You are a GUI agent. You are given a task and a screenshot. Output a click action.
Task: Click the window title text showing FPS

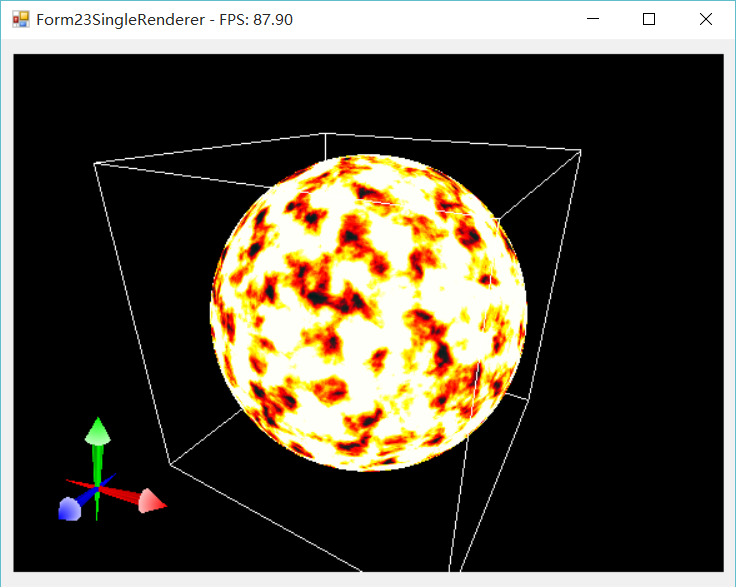[164, 20]
